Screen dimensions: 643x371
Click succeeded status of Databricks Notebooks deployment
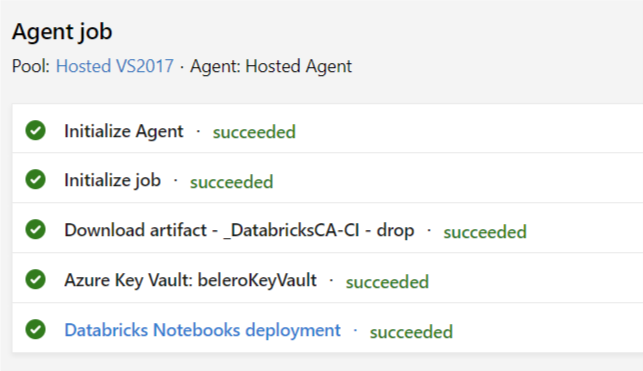[x=411, y=332]
